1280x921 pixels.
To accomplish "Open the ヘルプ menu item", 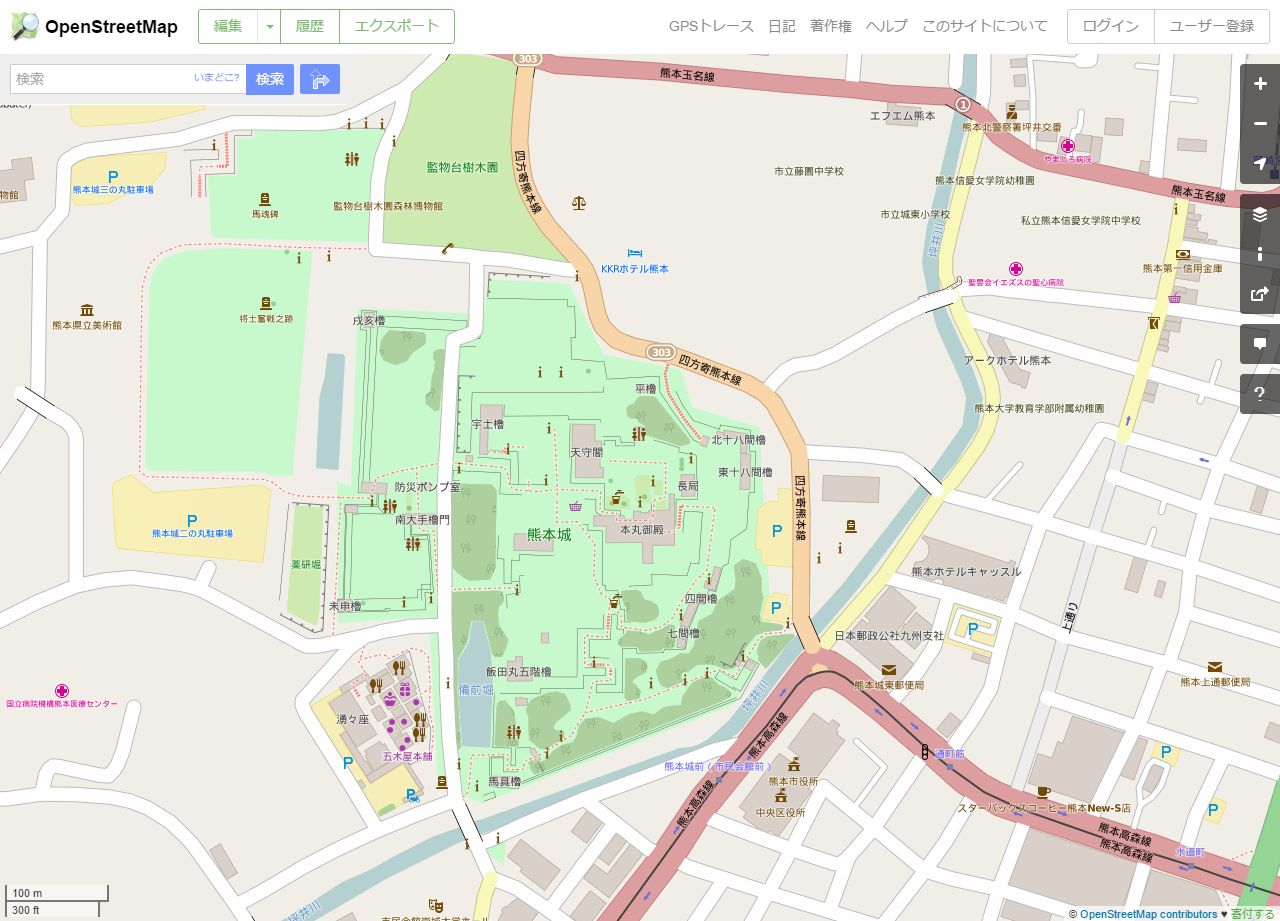I will tap(887, 26).
